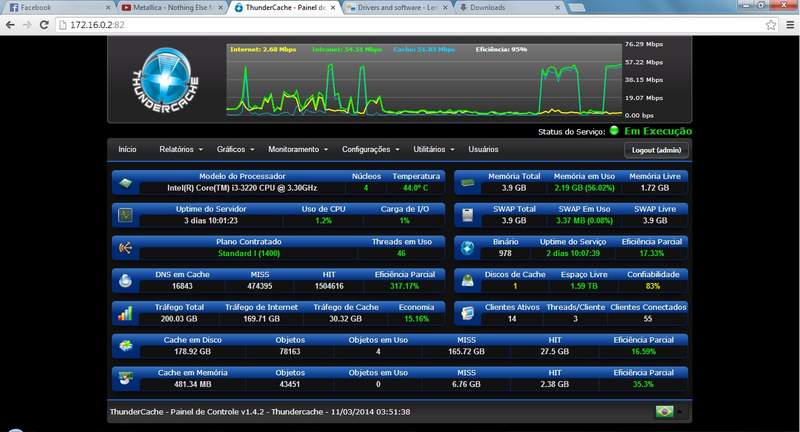The height and width of the screenshot is (432, 800).
Task: Open the language dropdown arrow beside flag
Action: 679,411
